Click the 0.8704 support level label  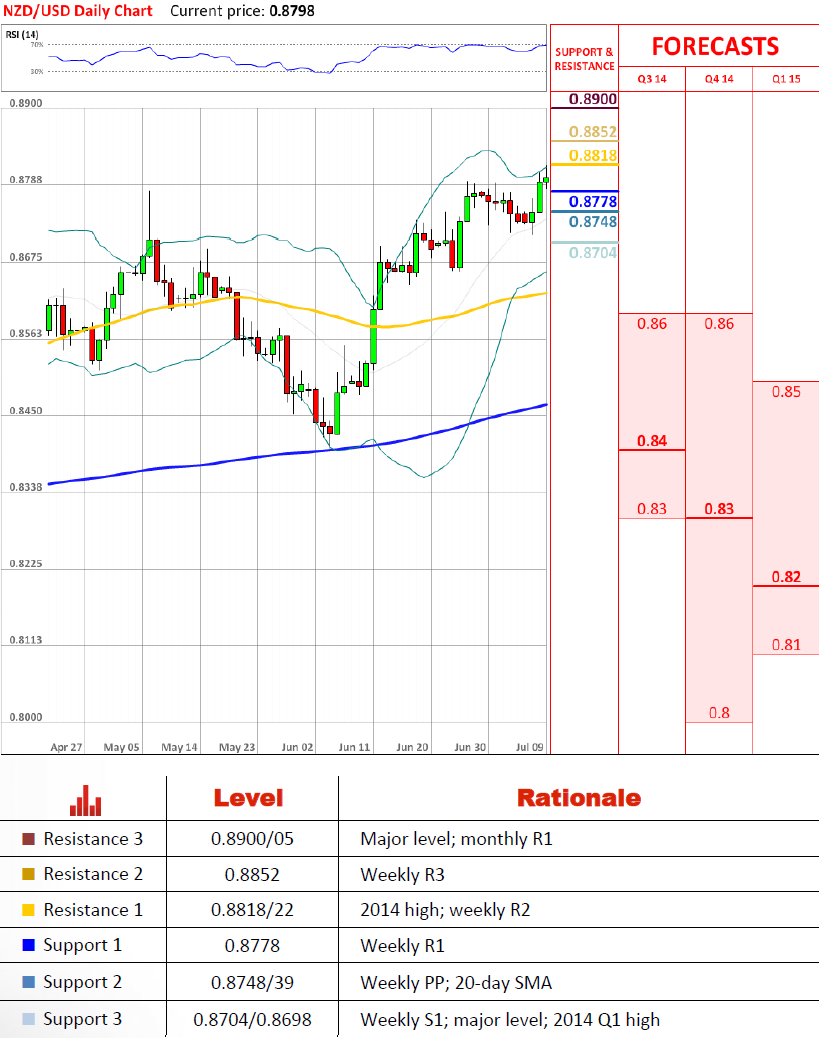(x=593, y=253)
